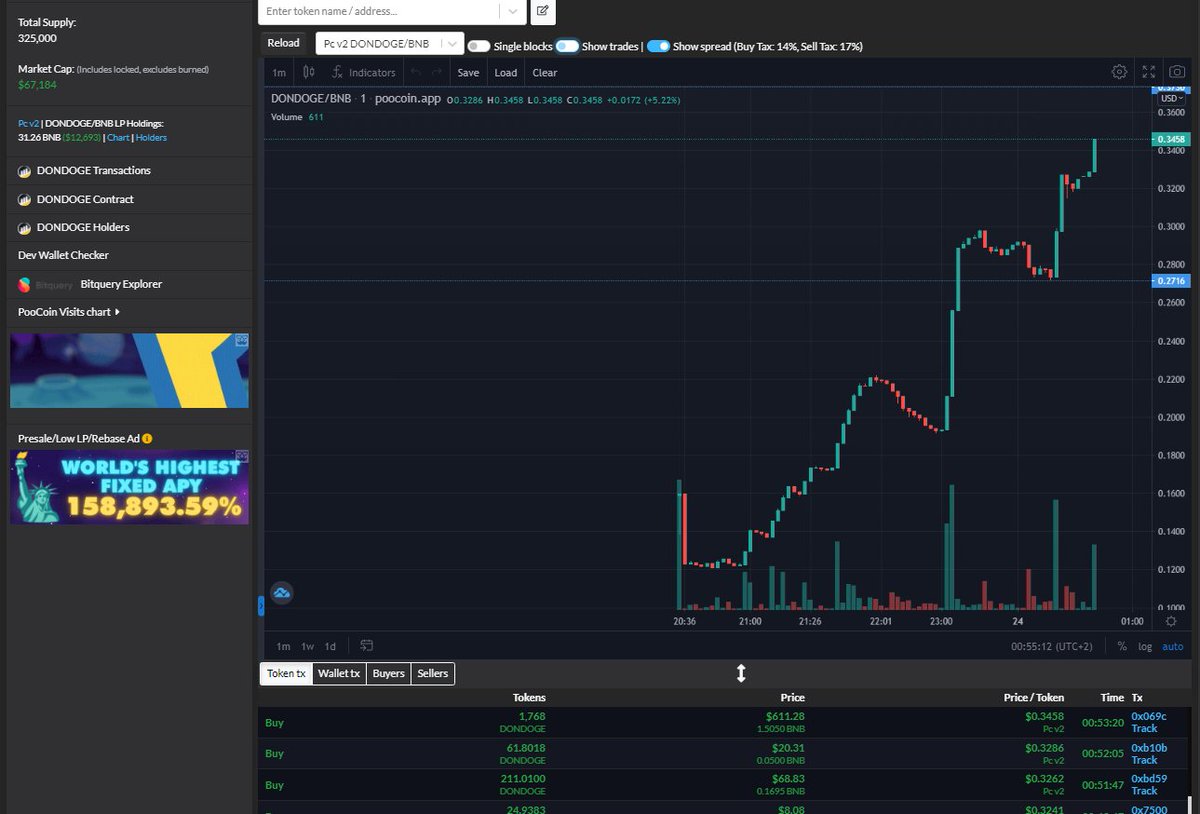Viewport: 1200px width, 814px height.
Task: Open chart settings gear
Action: (x=1120, y=72)
